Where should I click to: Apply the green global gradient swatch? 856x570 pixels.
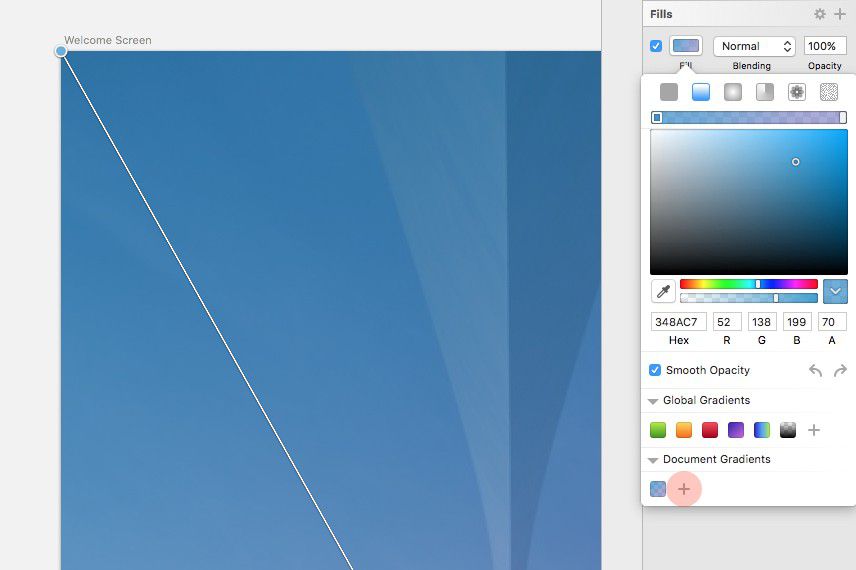[658, 430]
